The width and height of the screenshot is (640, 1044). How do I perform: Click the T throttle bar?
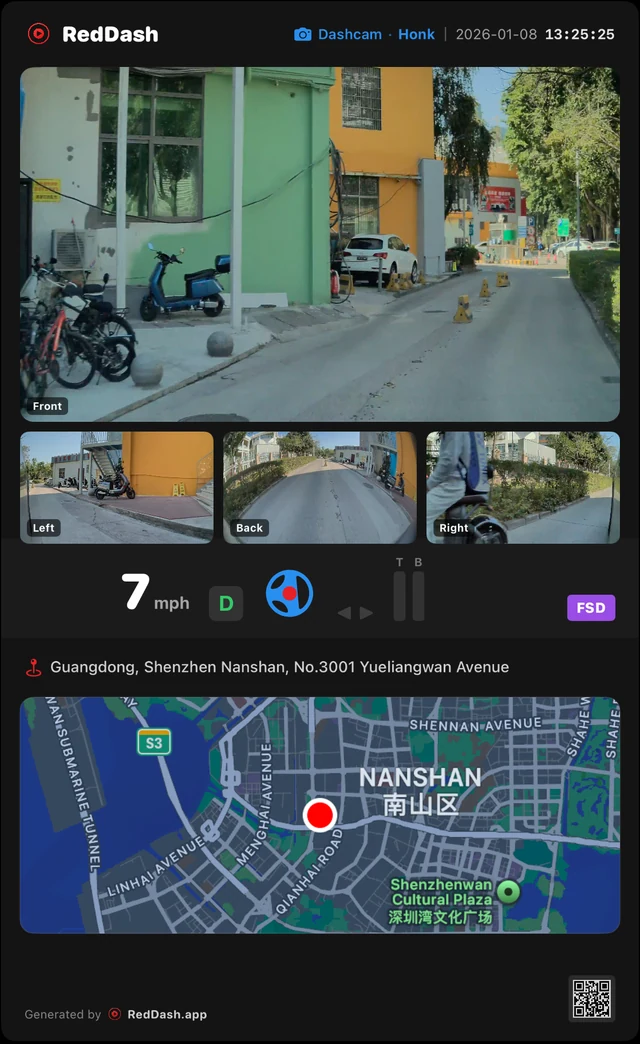tap(400, 595)
